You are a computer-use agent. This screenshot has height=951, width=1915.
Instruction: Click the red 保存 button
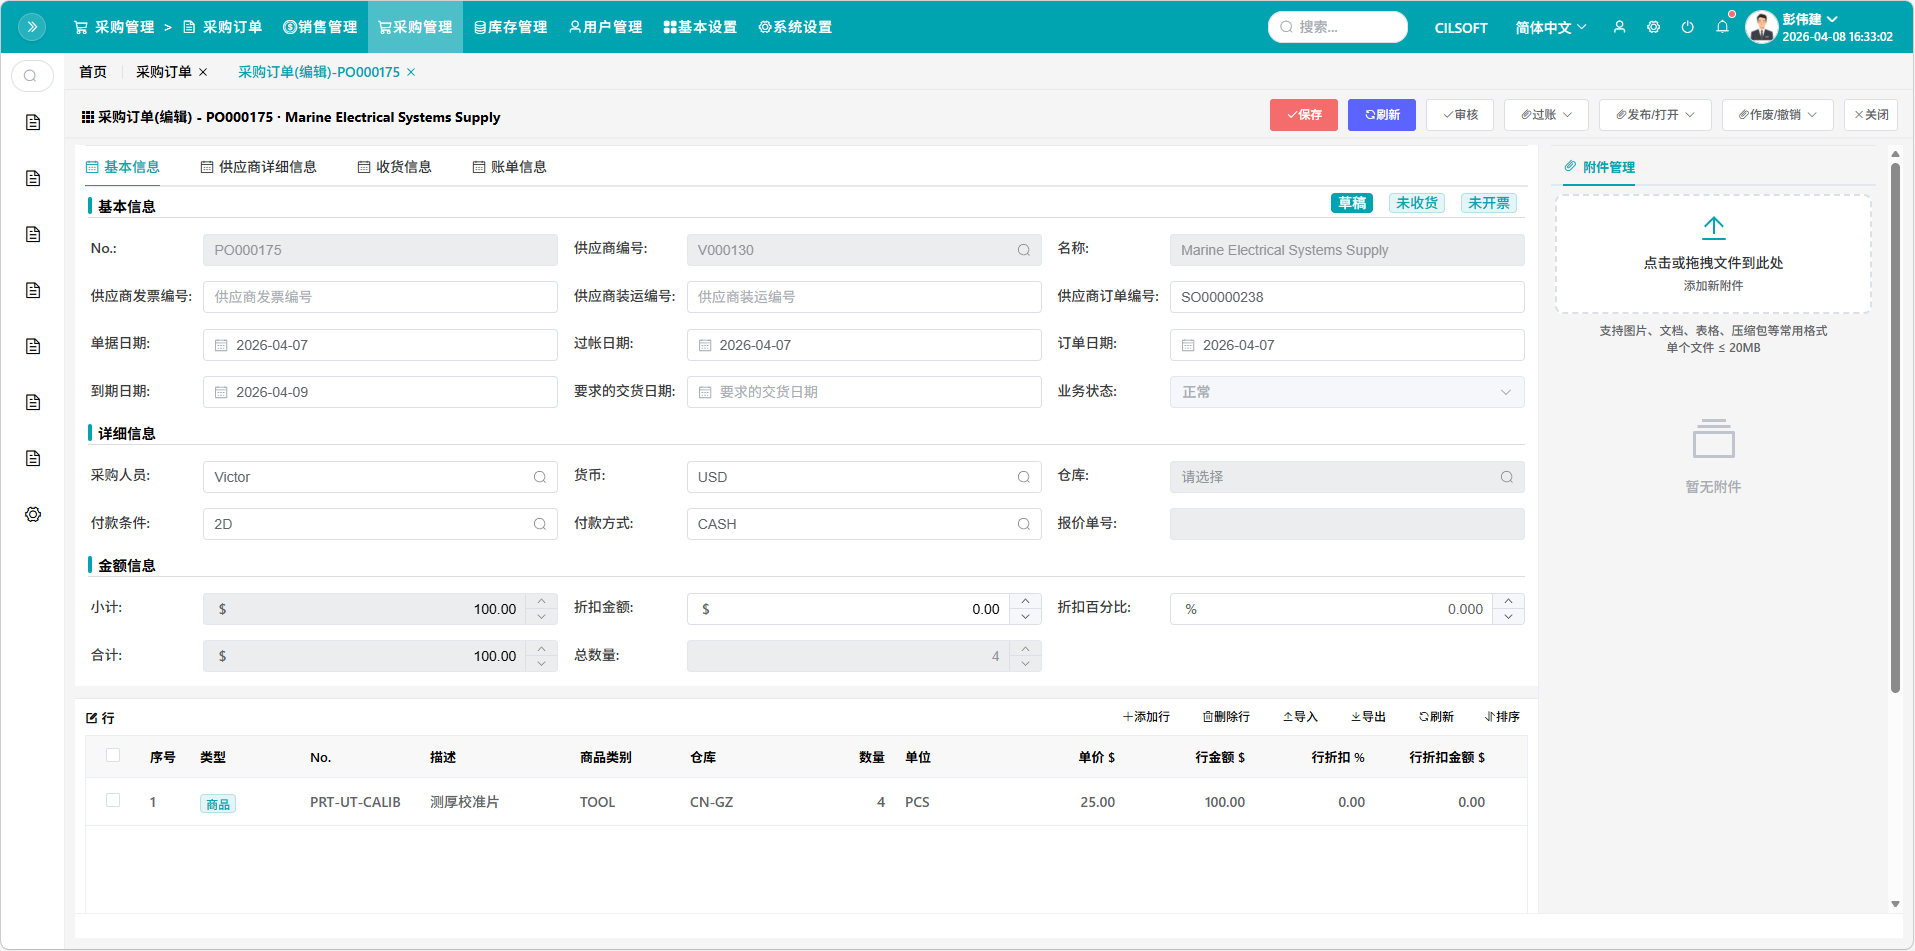pos(1303,115)
